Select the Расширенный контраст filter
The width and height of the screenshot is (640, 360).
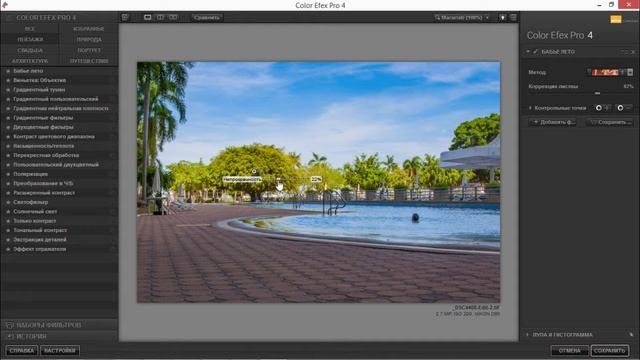[x=44, y=193]
